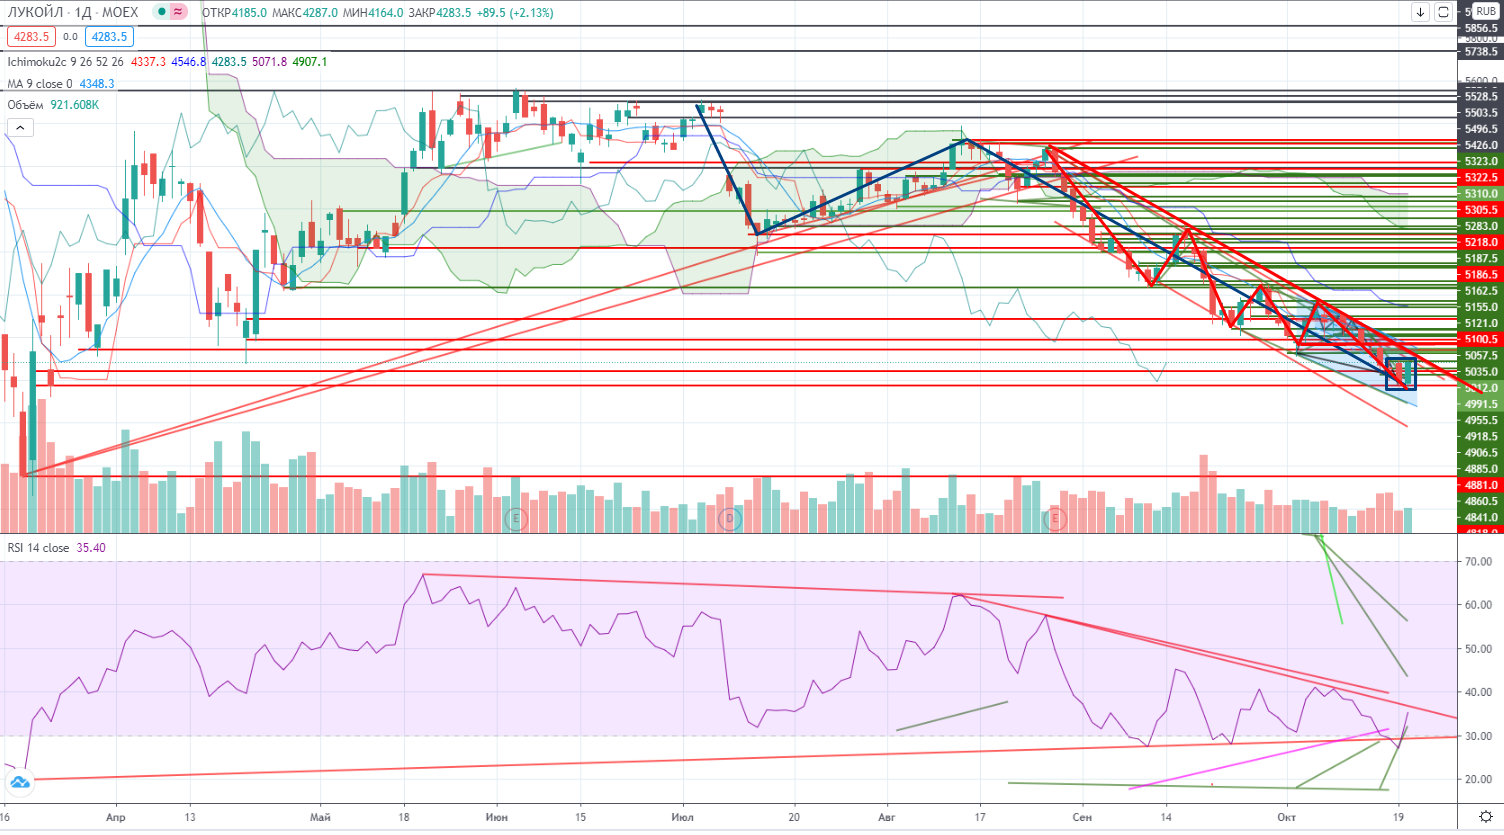
Task: Select the Объём volume indicator legend
Action: point(26,105)
